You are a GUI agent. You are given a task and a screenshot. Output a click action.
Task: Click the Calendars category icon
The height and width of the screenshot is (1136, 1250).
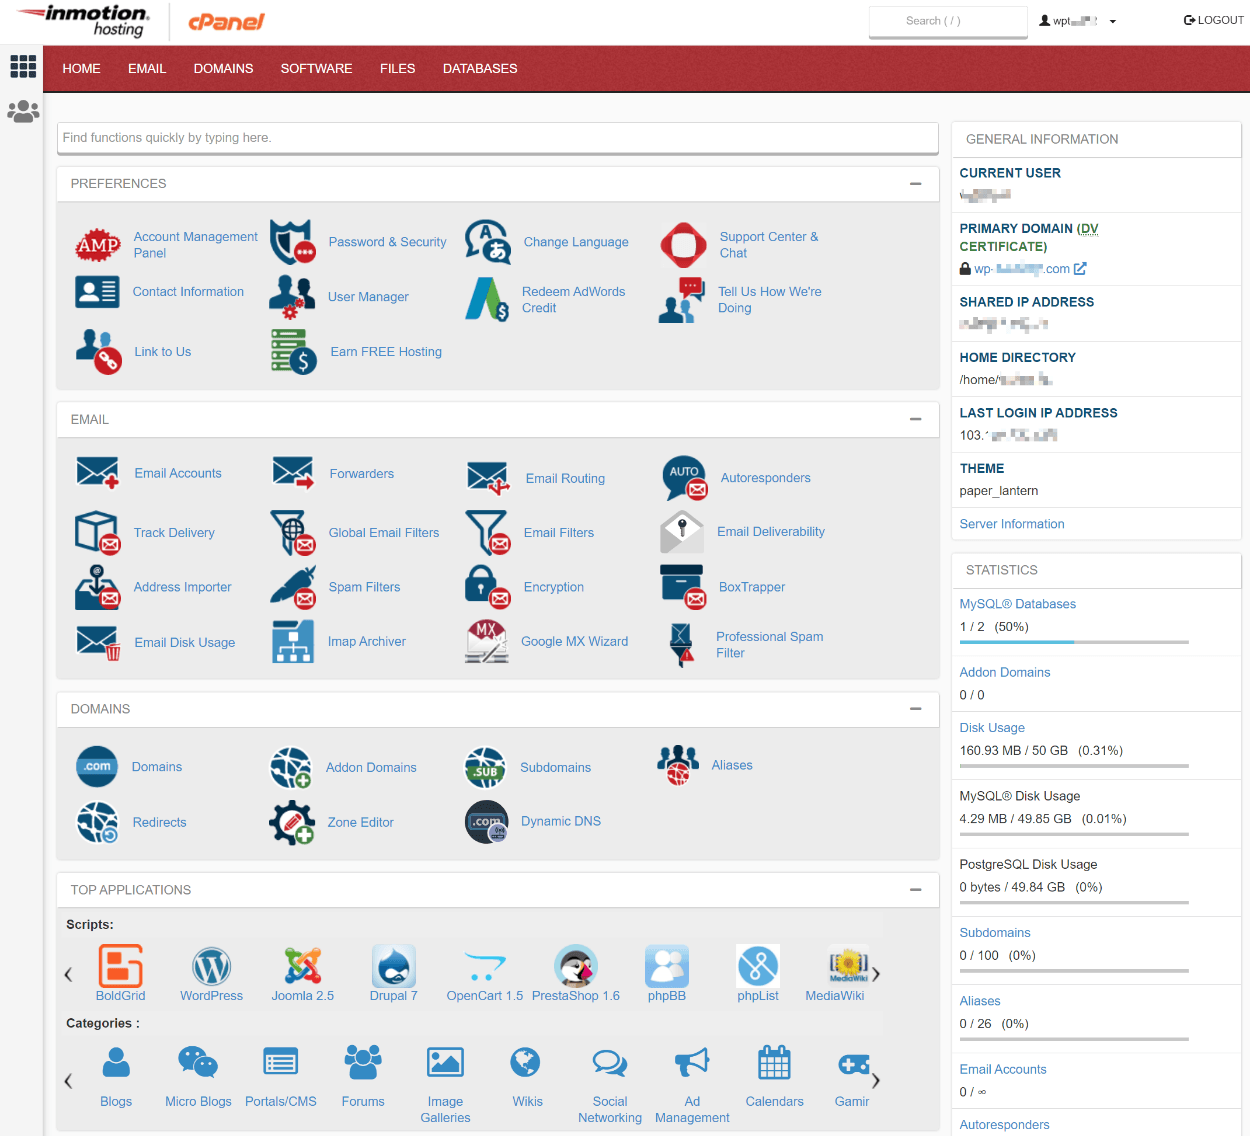774,1062
